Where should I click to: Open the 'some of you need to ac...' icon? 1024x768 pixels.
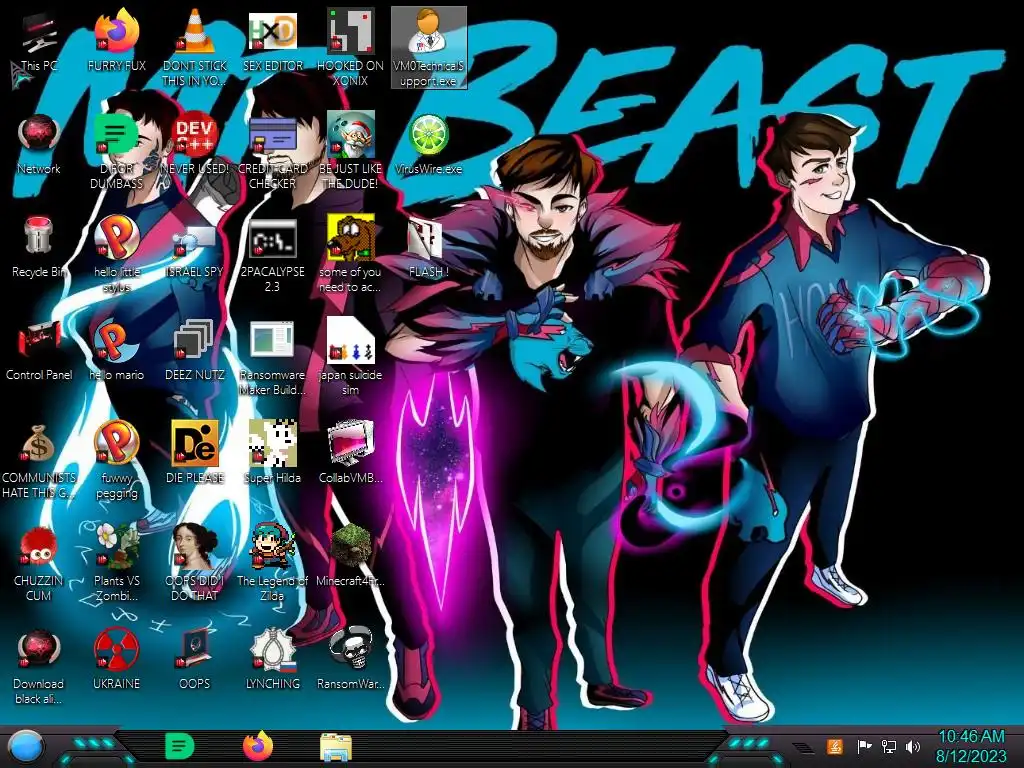pos(350,255)
